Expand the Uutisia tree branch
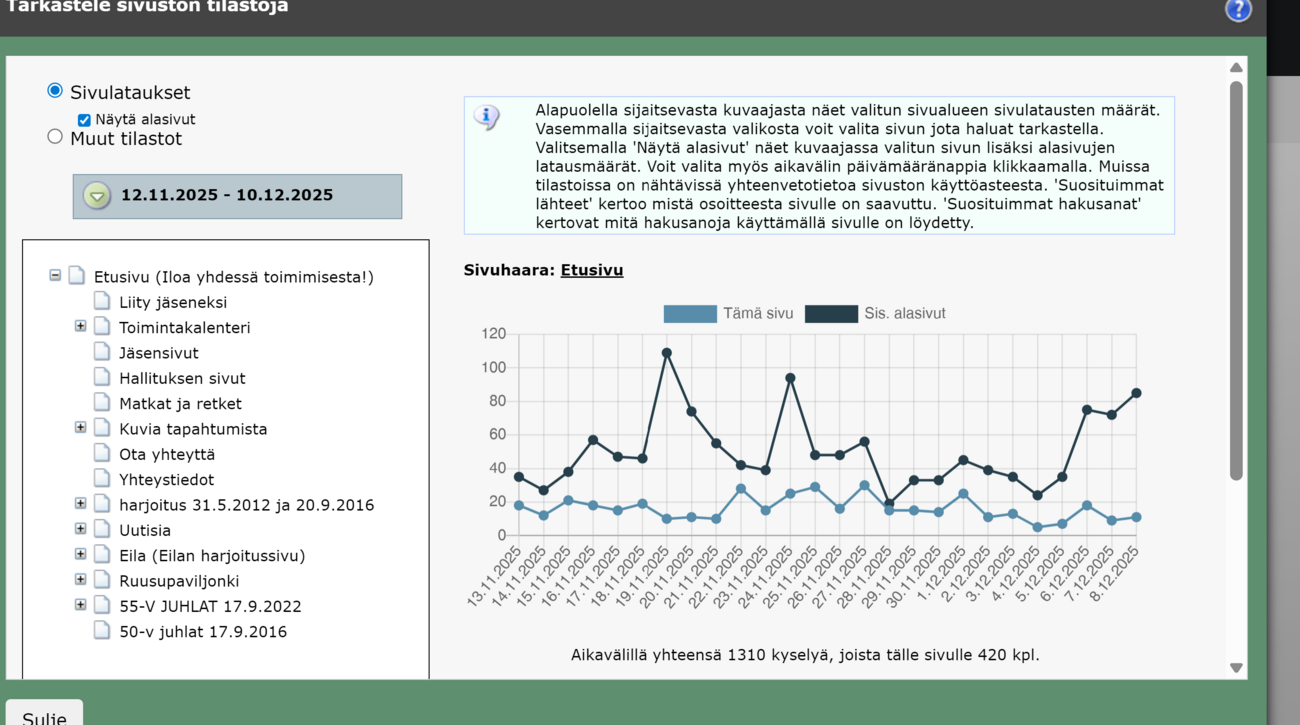 (x=81, y=529)
